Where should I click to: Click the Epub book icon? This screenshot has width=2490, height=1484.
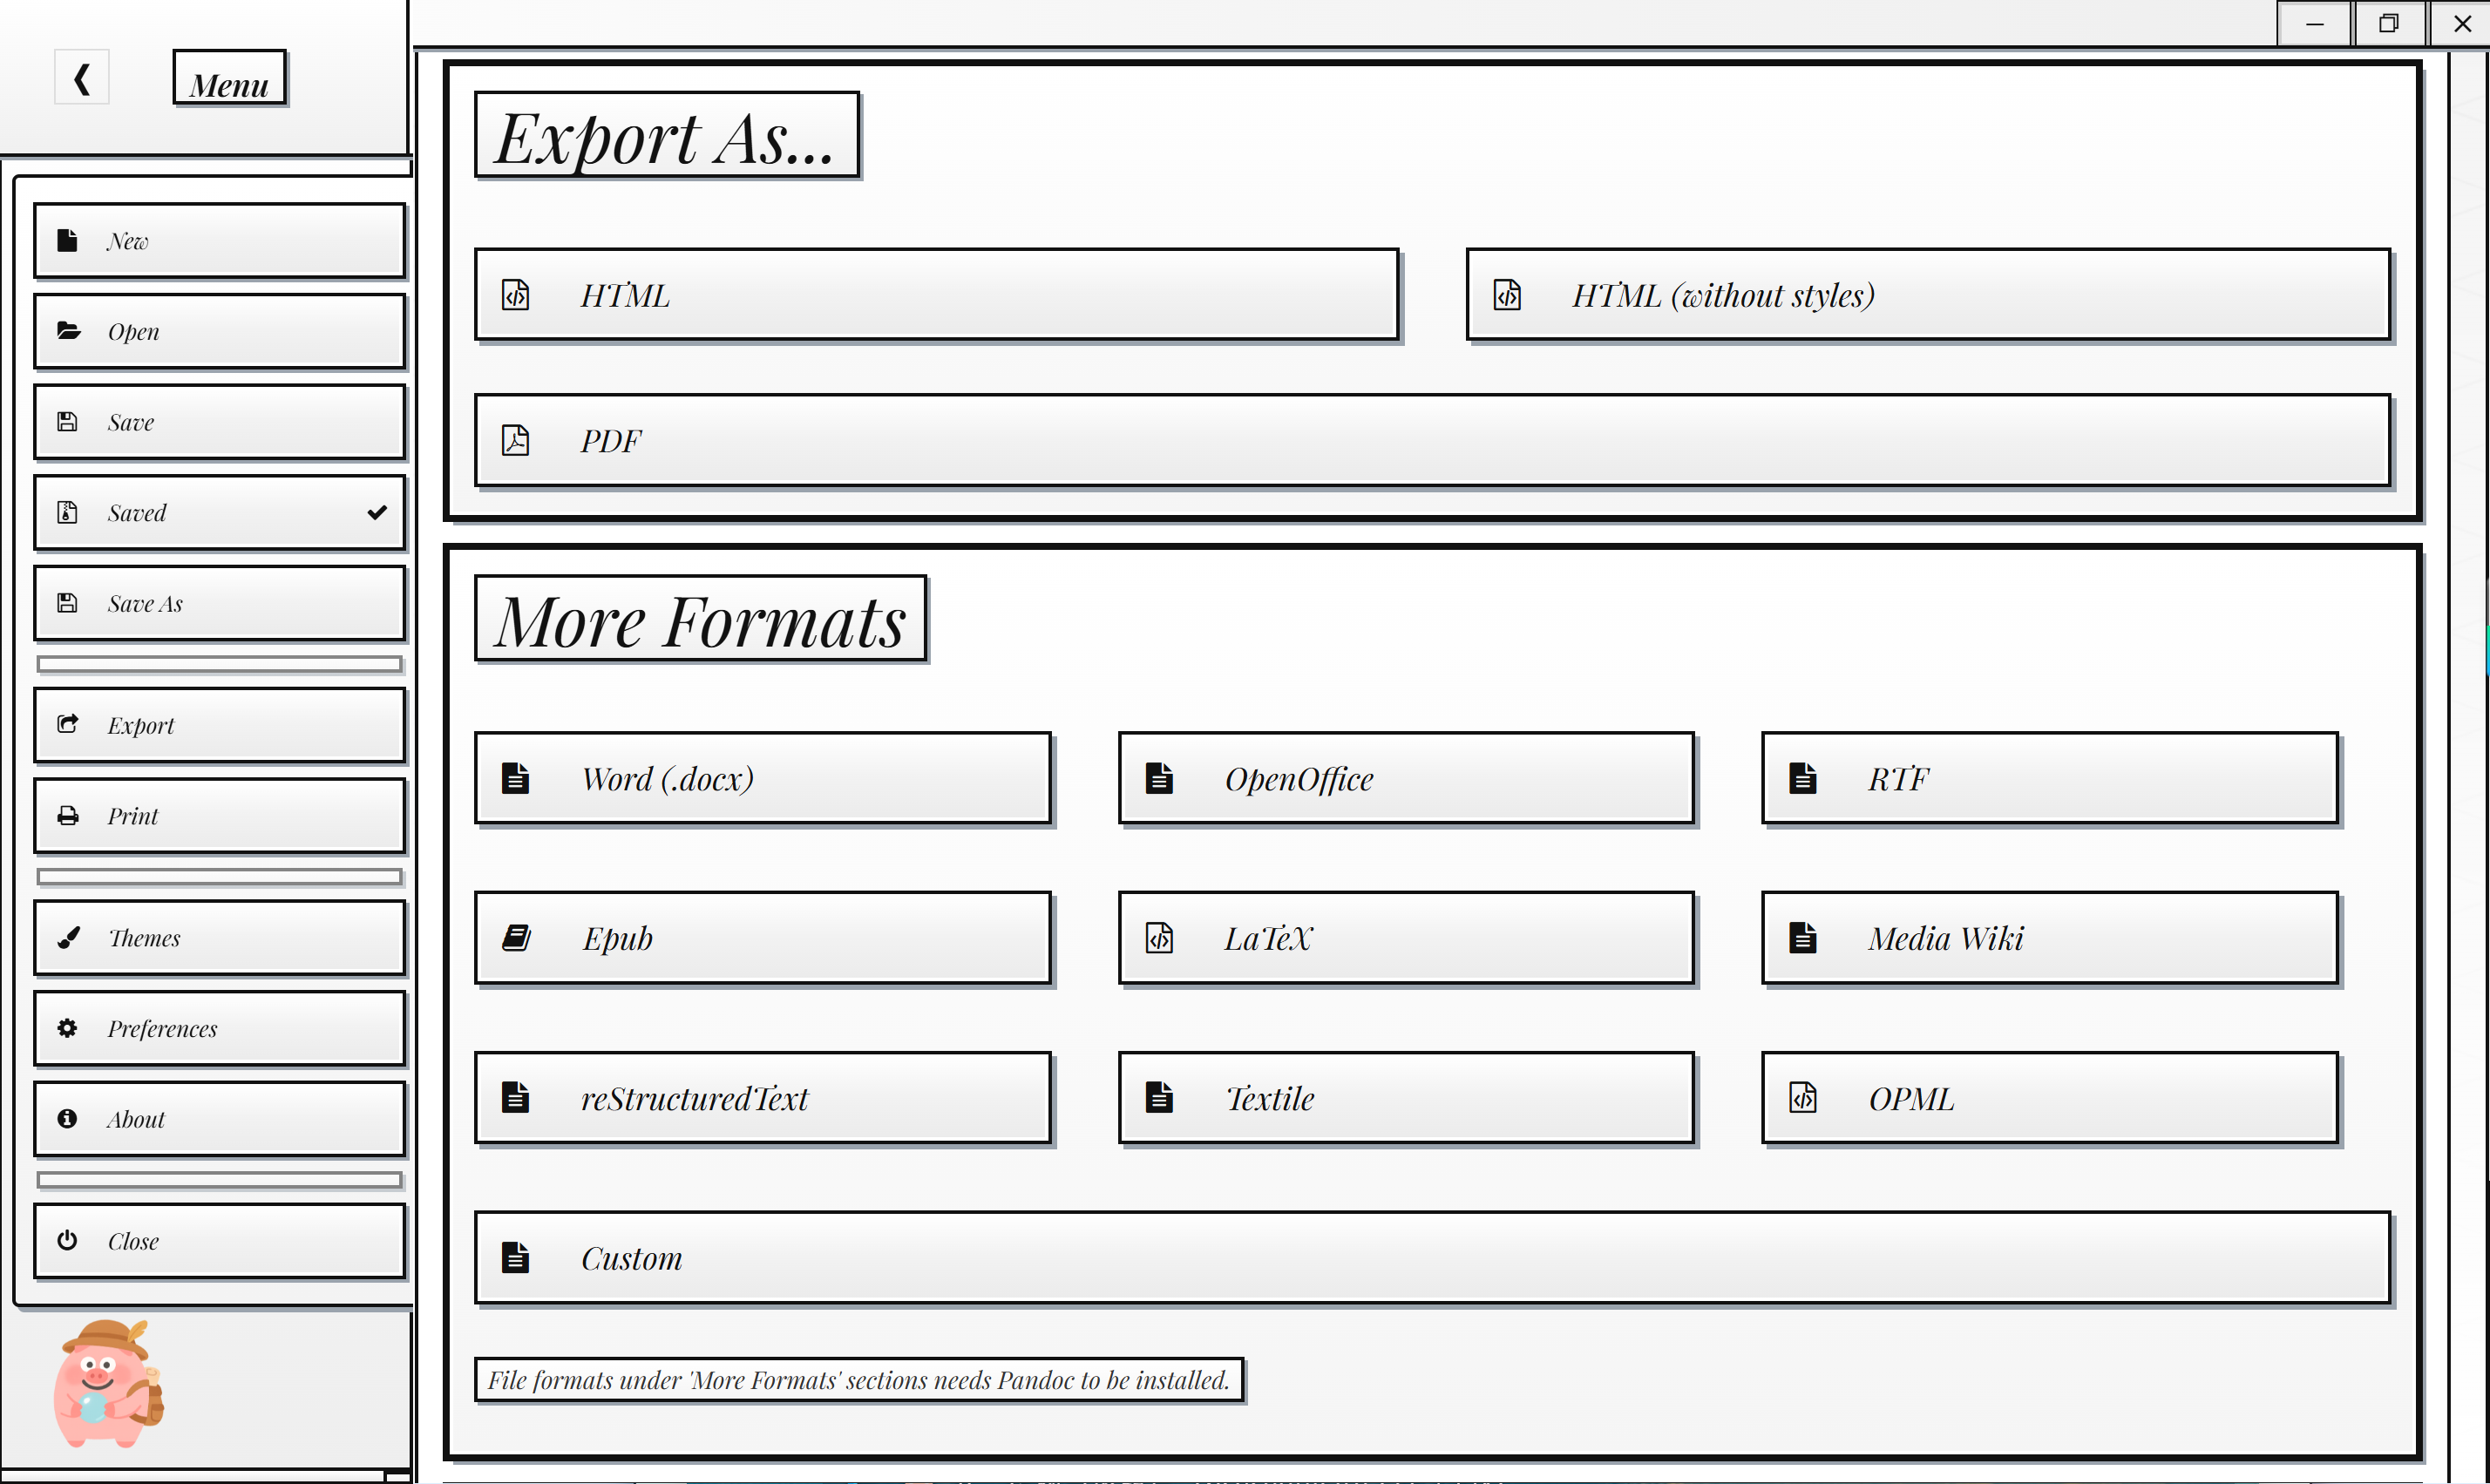point(516,938)
